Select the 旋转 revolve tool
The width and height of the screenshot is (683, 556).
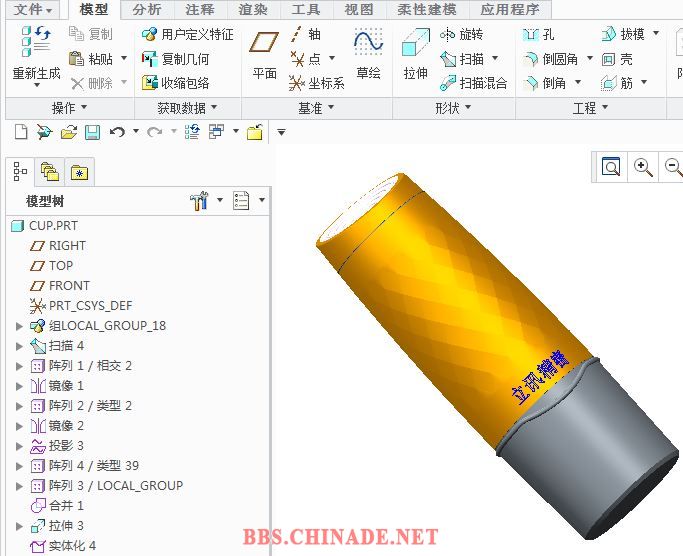coord(461,34)
